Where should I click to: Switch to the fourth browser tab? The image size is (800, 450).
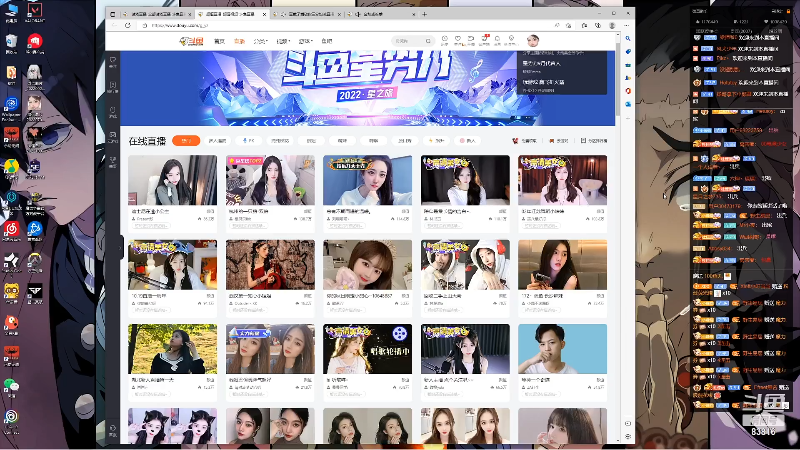380,14
